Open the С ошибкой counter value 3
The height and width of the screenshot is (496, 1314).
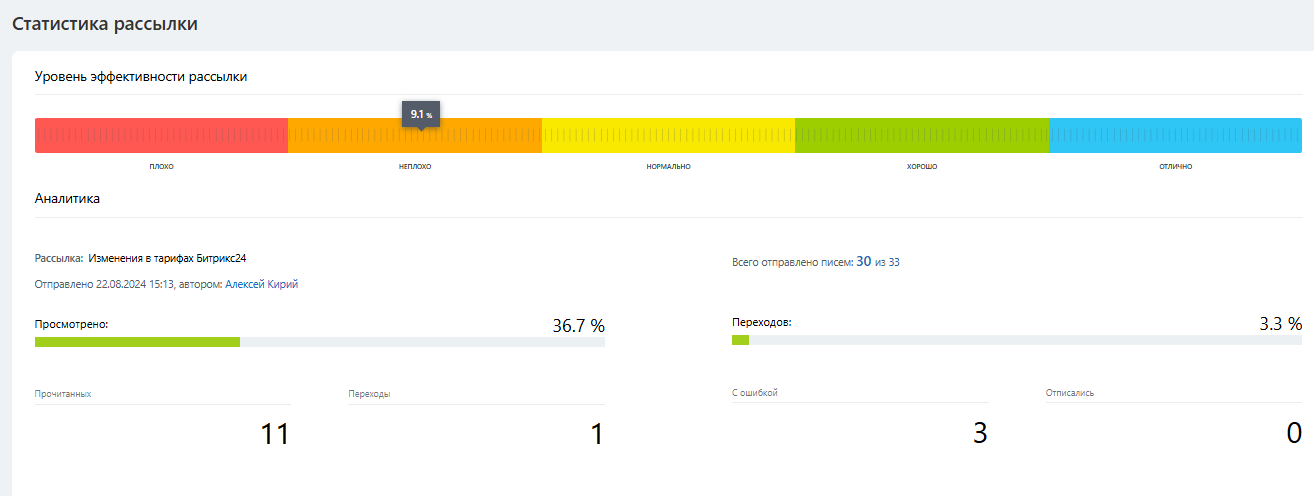[x=980, y=433]
